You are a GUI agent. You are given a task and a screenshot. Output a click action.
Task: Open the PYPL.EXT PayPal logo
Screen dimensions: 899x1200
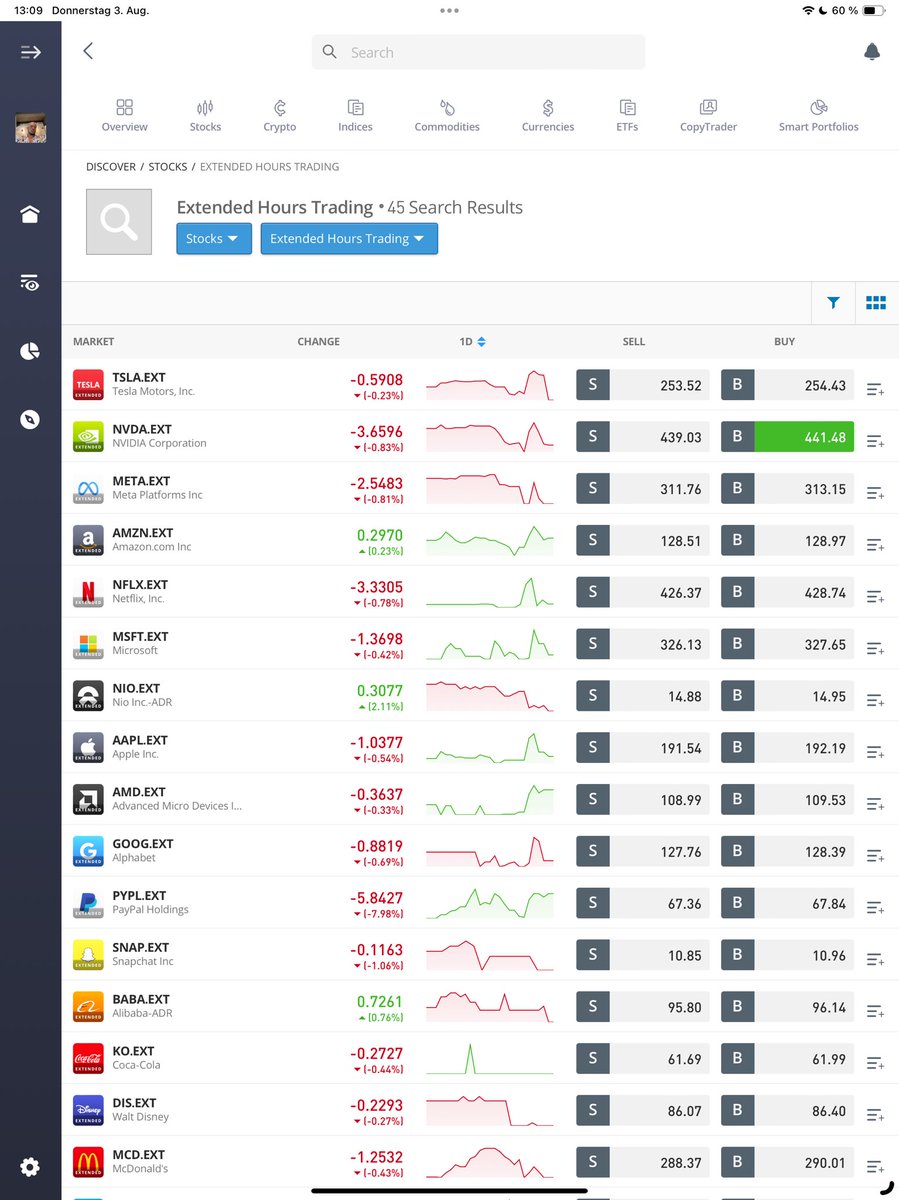[88, 903]
